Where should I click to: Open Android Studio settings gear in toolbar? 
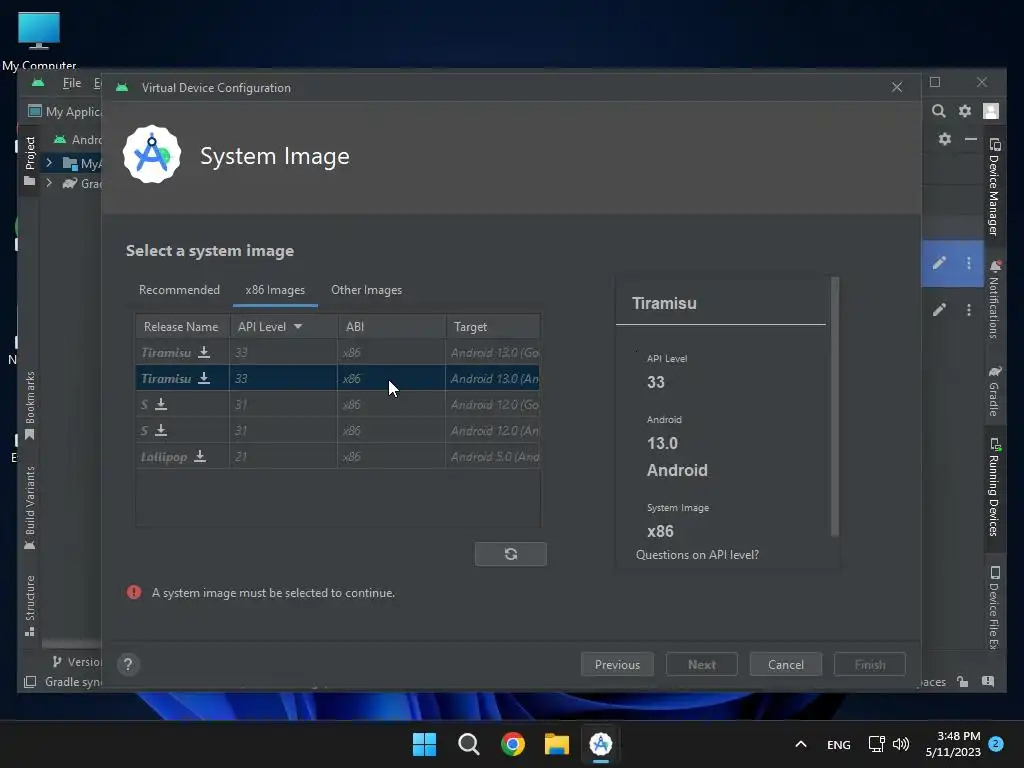[x=965, y=111]
